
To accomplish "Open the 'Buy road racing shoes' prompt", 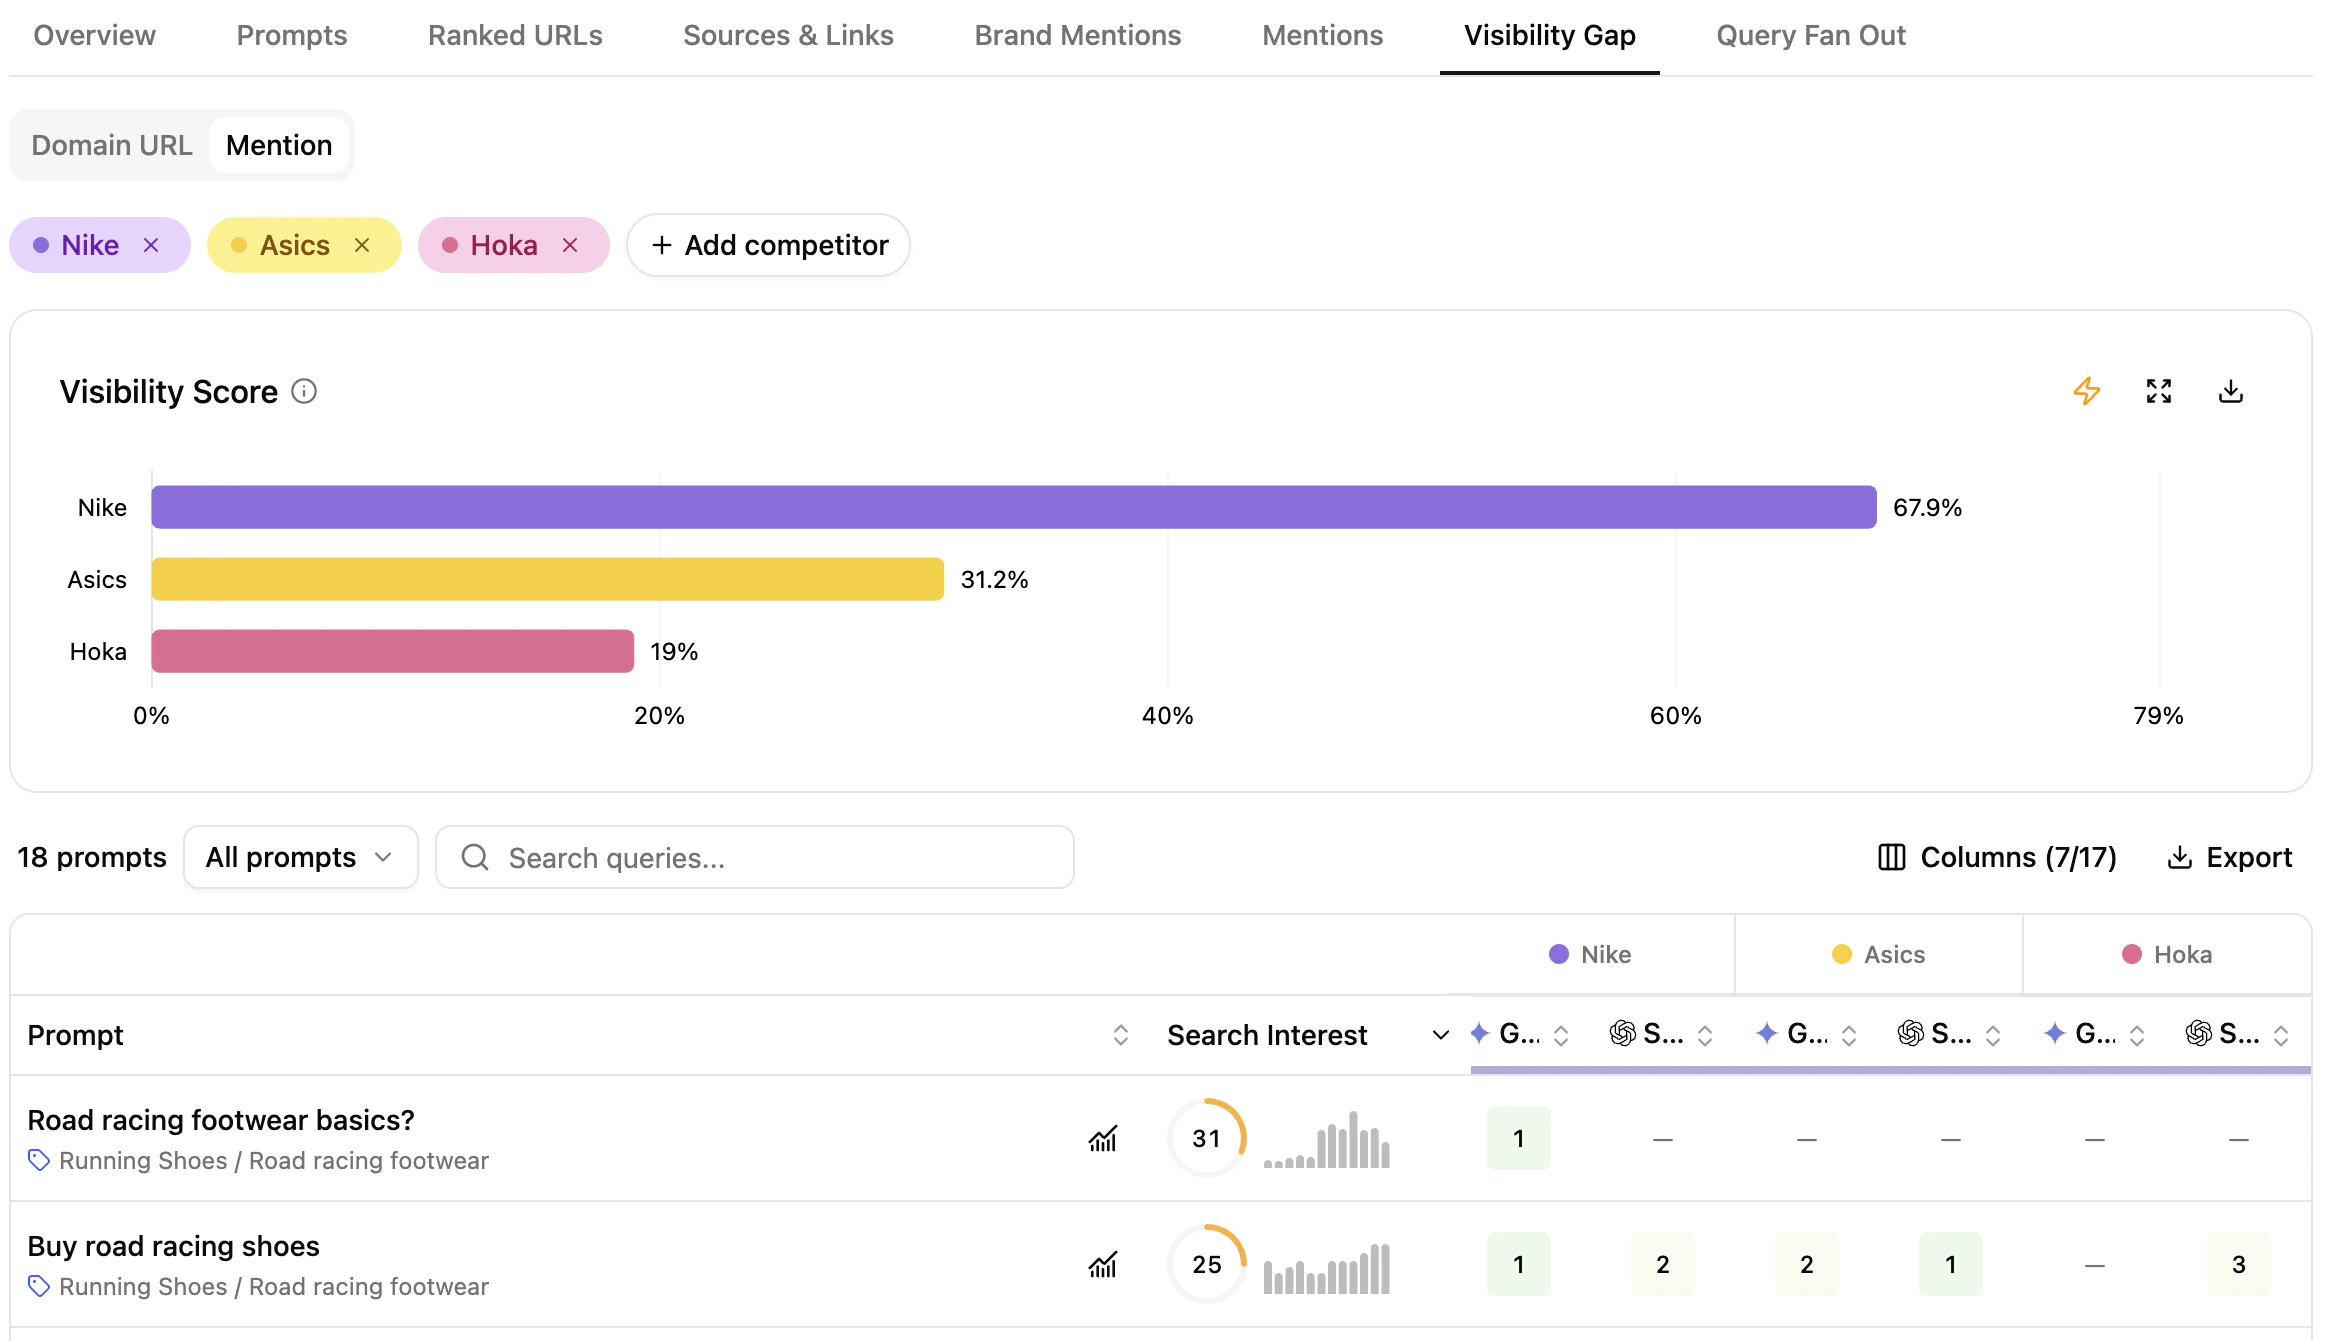I will coord(174,1246).
